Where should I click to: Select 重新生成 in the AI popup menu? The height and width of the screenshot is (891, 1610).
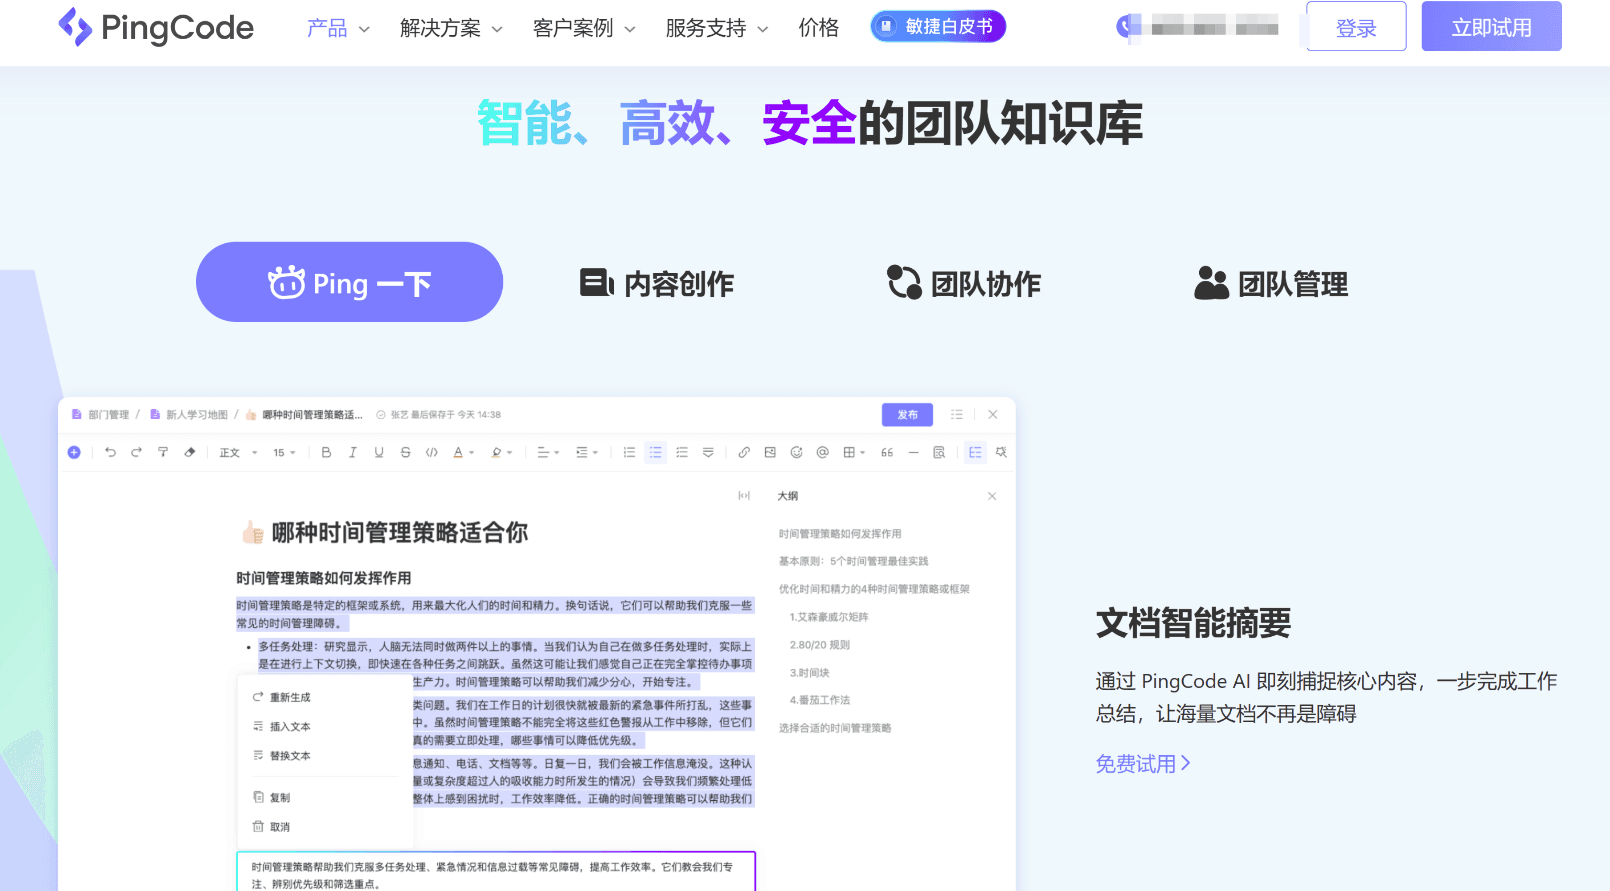pos(281,697)
